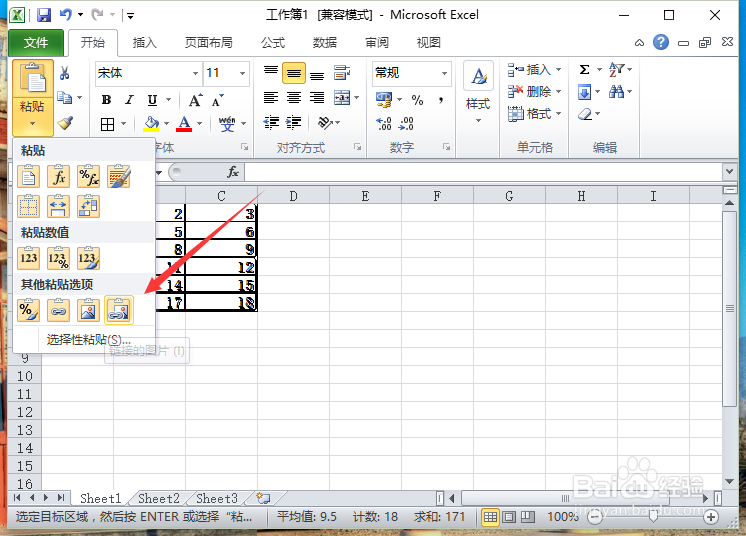Open the font size dropdown showing 11
This screenshot has width=746, height=536.
tap(243, 73)
